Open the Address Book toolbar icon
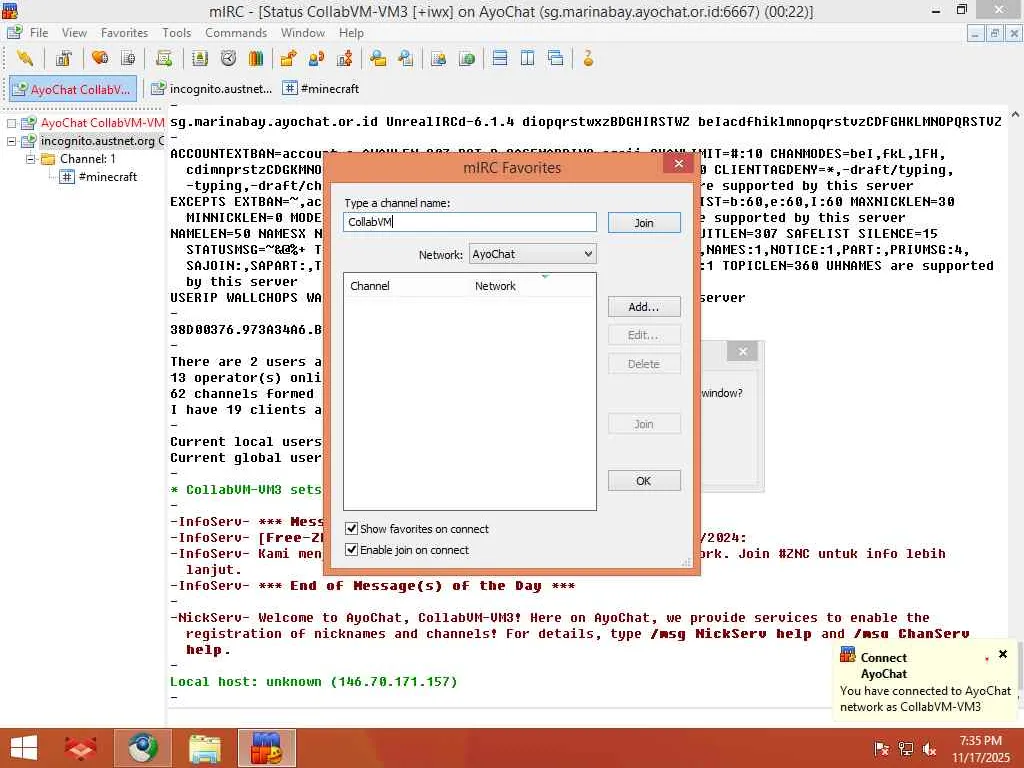1024x768 pixels. tap(200, 59)
